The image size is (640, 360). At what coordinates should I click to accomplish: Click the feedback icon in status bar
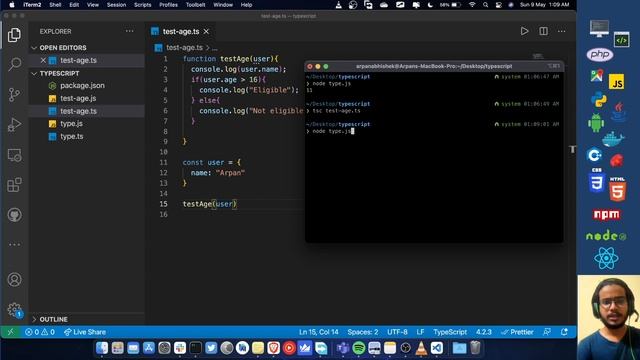click(547, 332)
